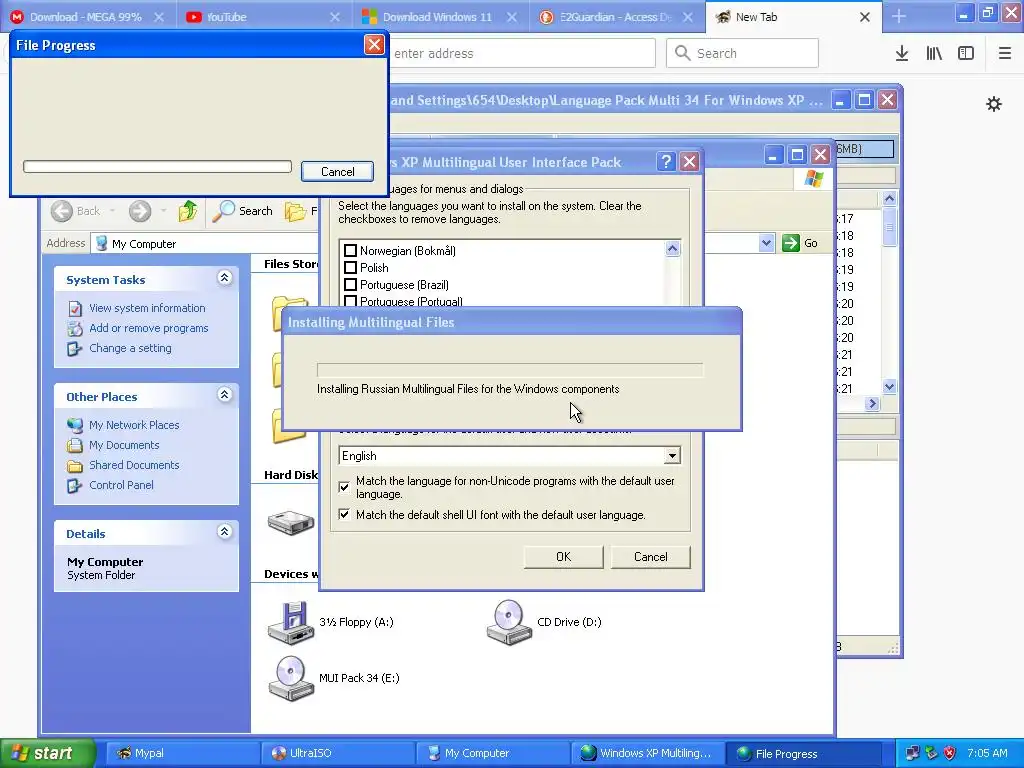Open the browser library icon
This screenshot has width=1024, height=768.
click(x=934, y=54)
